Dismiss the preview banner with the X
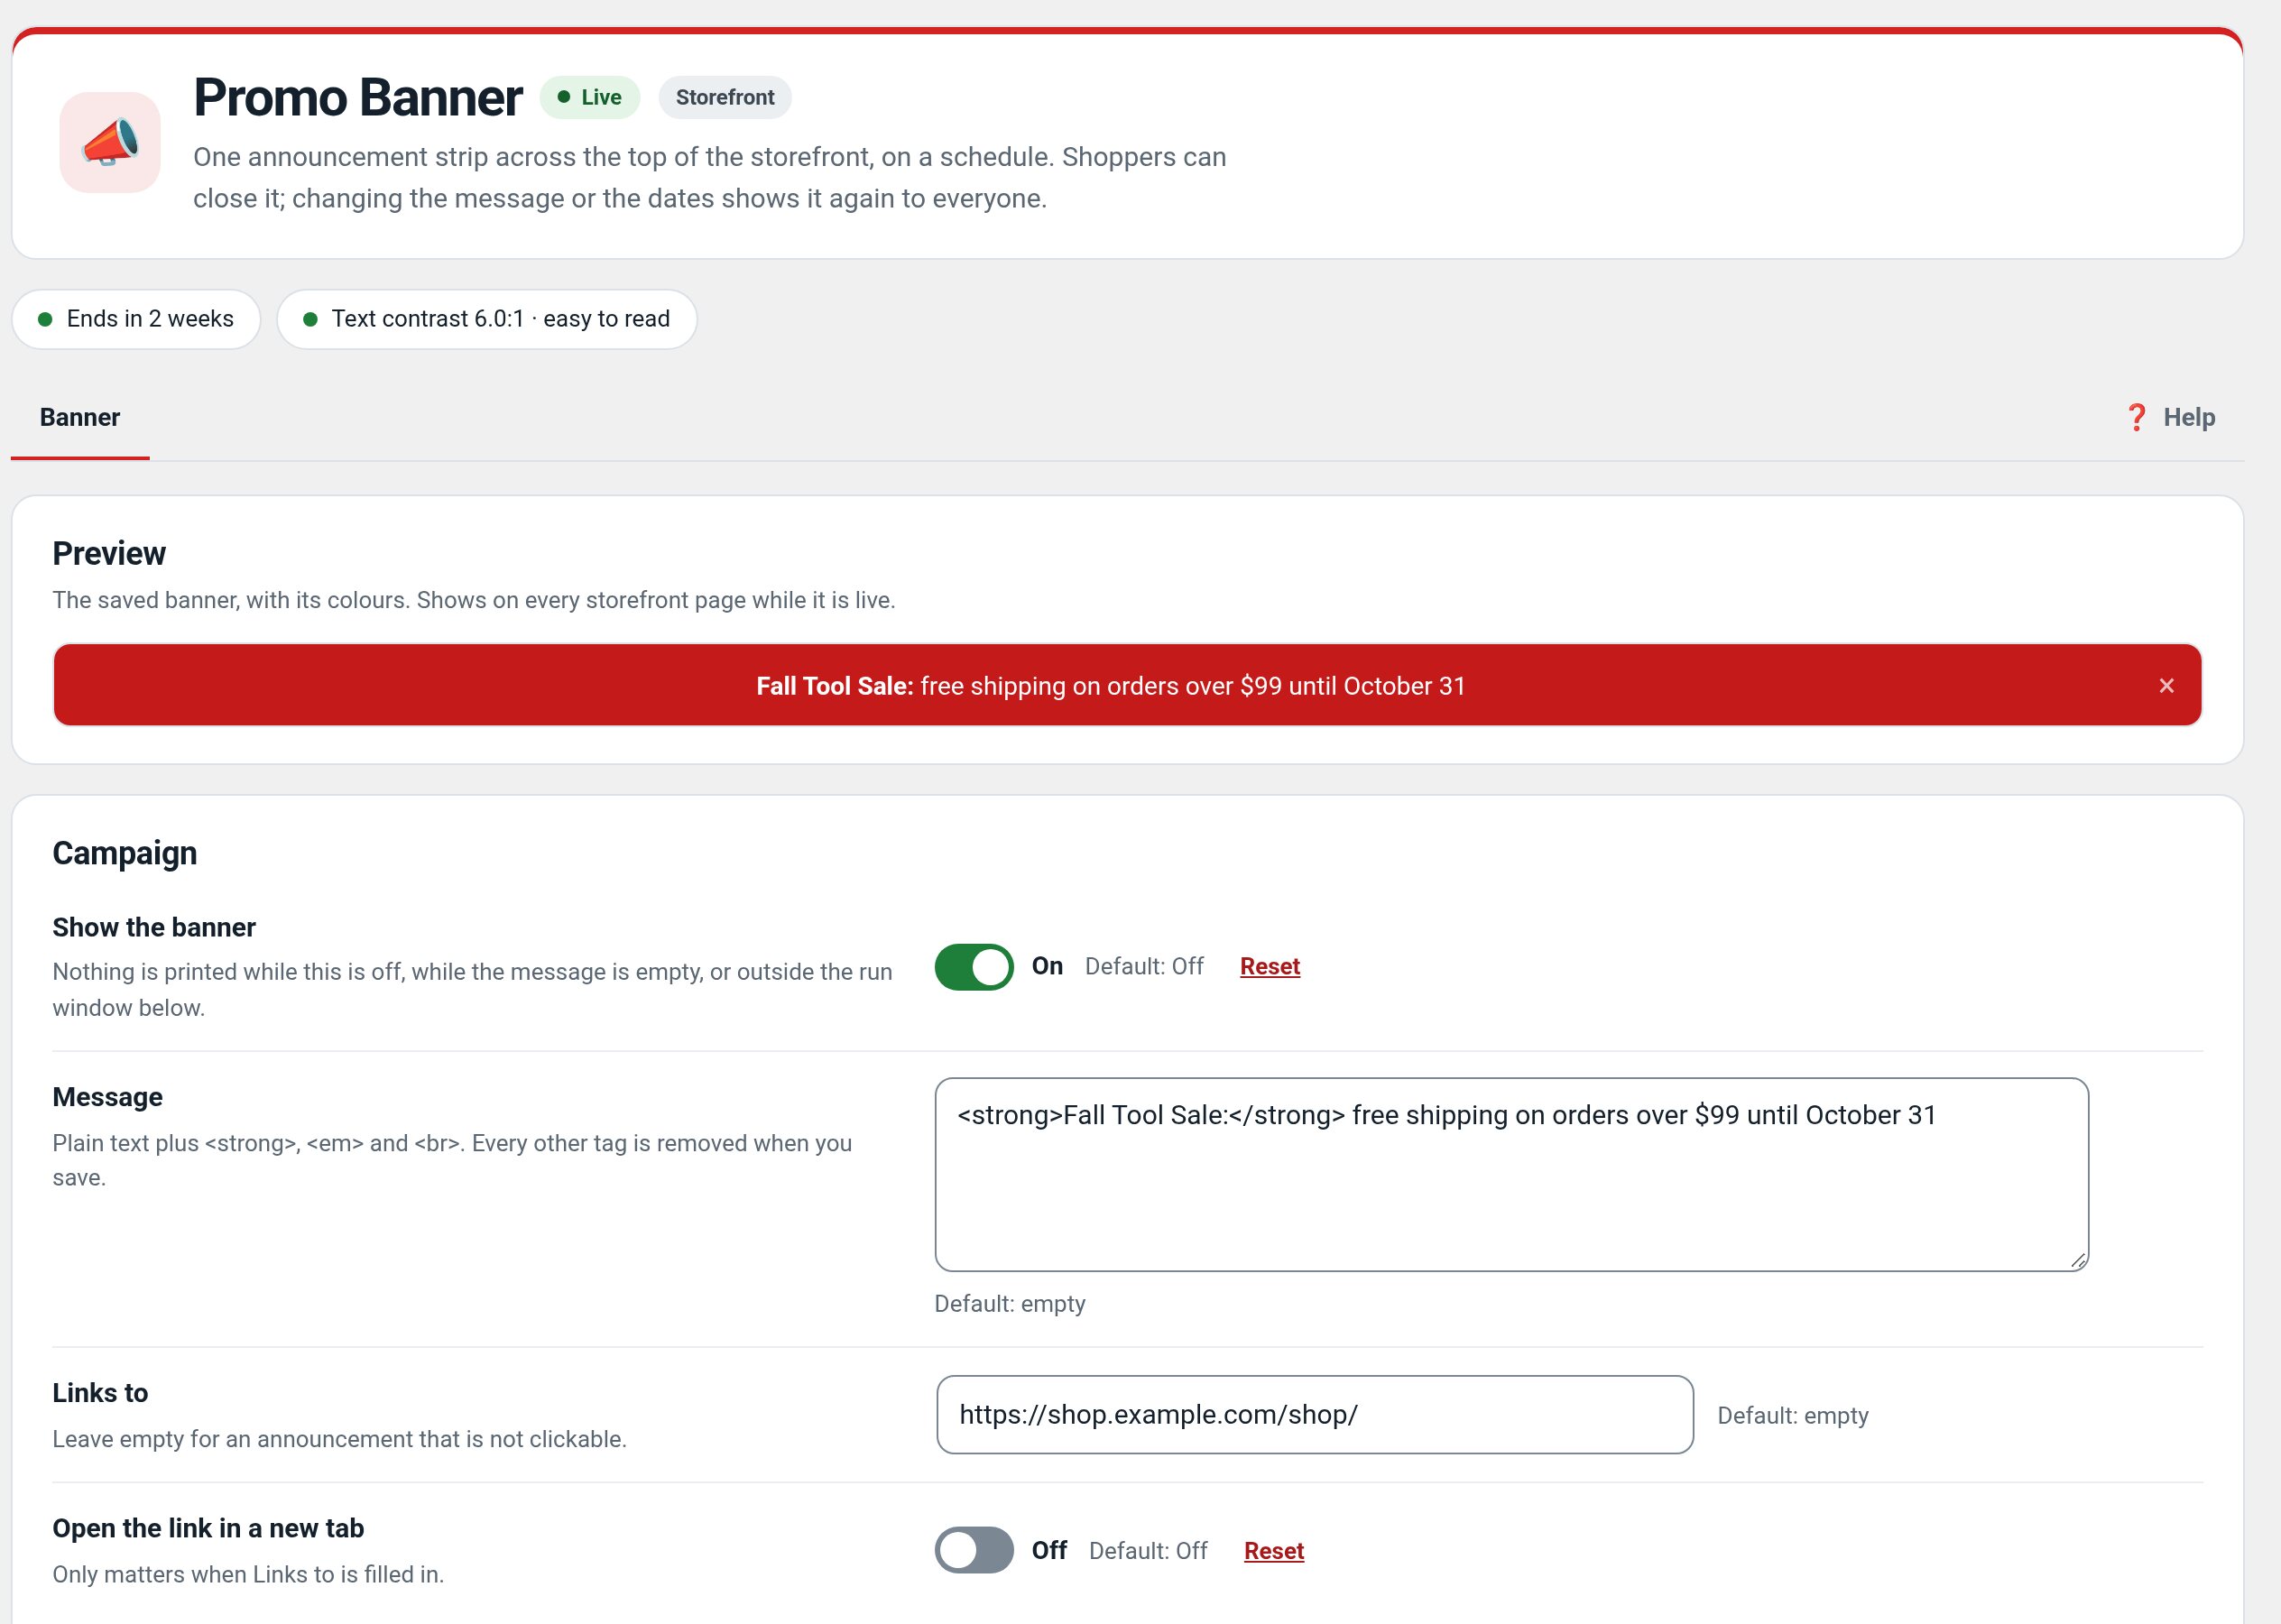 coord(2166,685)
